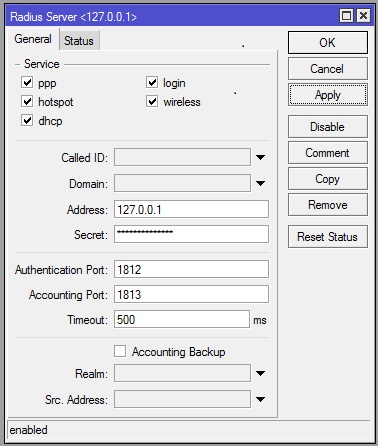Expand the Realm dropdown arrow
Screen dimensions: 378x446
[x=260, y=373]
